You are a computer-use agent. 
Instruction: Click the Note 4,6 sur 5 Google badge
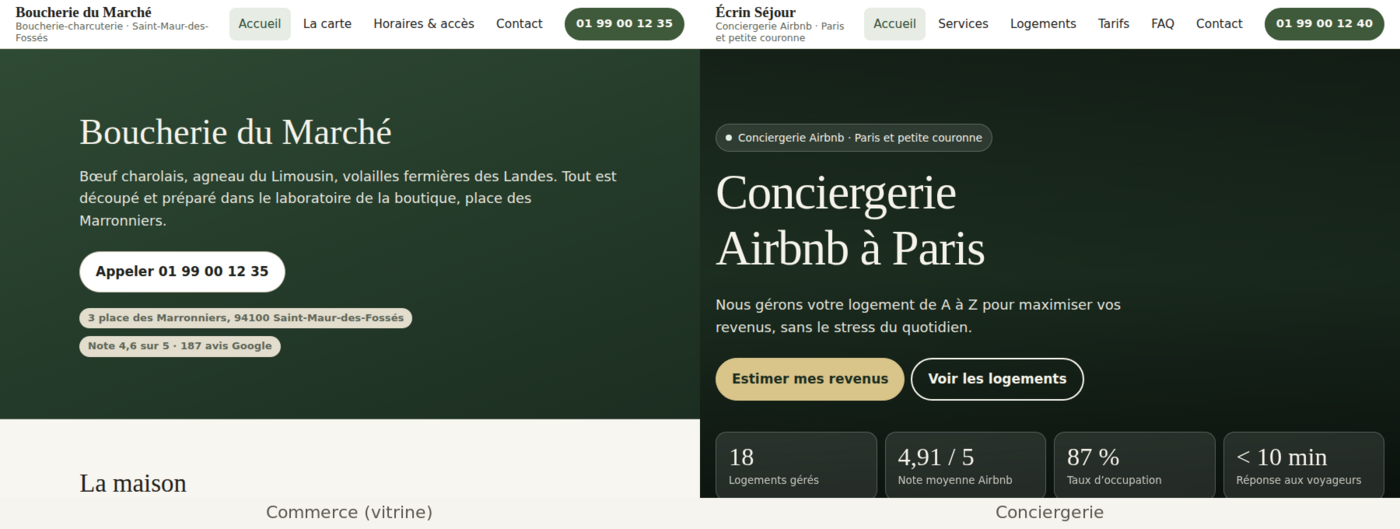[x=180, y=346]
